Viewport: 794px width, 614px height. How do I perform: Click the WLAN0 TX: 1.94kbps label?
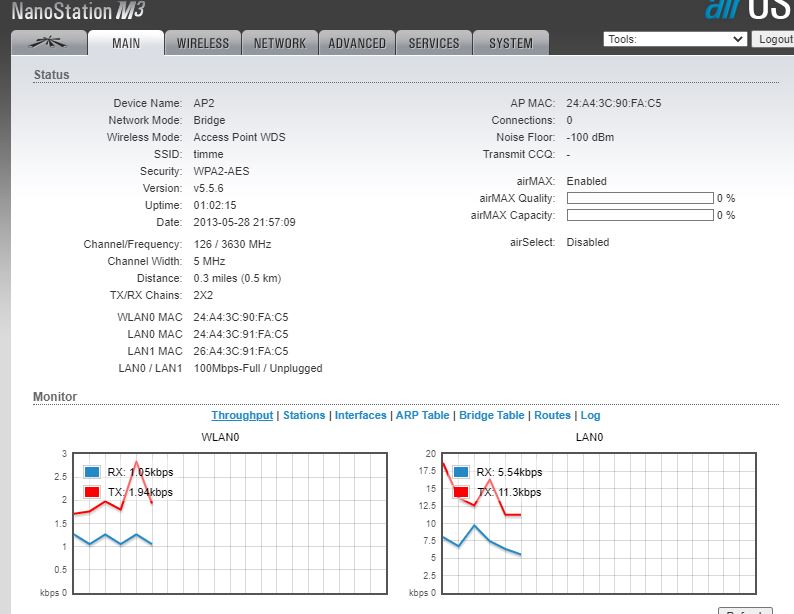click(140, 492)
